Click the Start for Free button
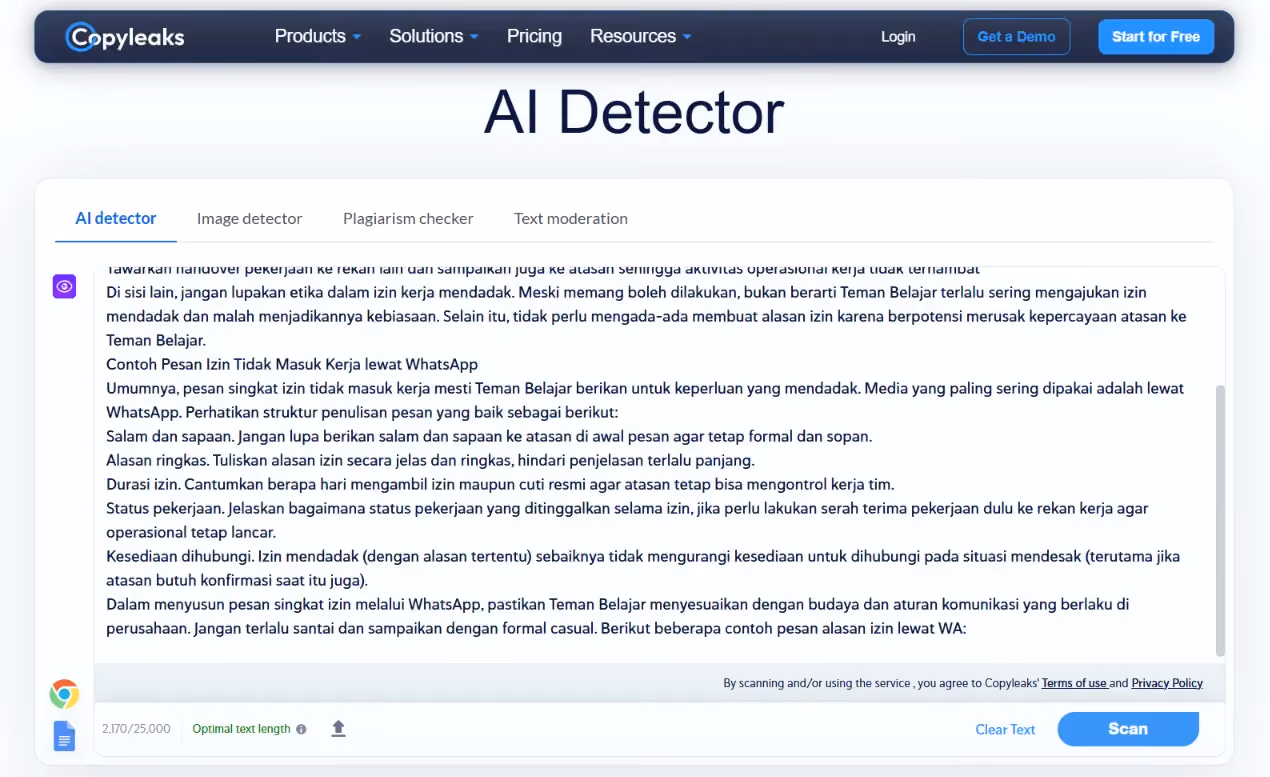Viewport: 1270px width, 777px height. click(x=1156, y=37)
